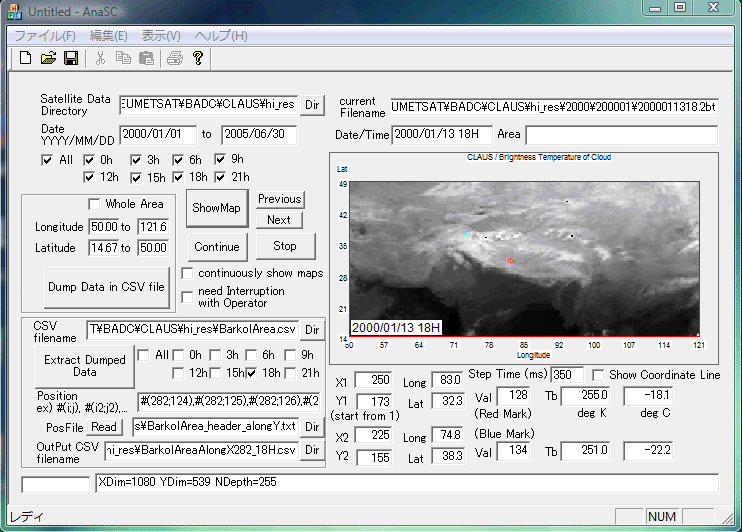This screenshot has width=742, height=532.
Task: Click the Paste toolbar icon
Action: [x=144, y=59]
